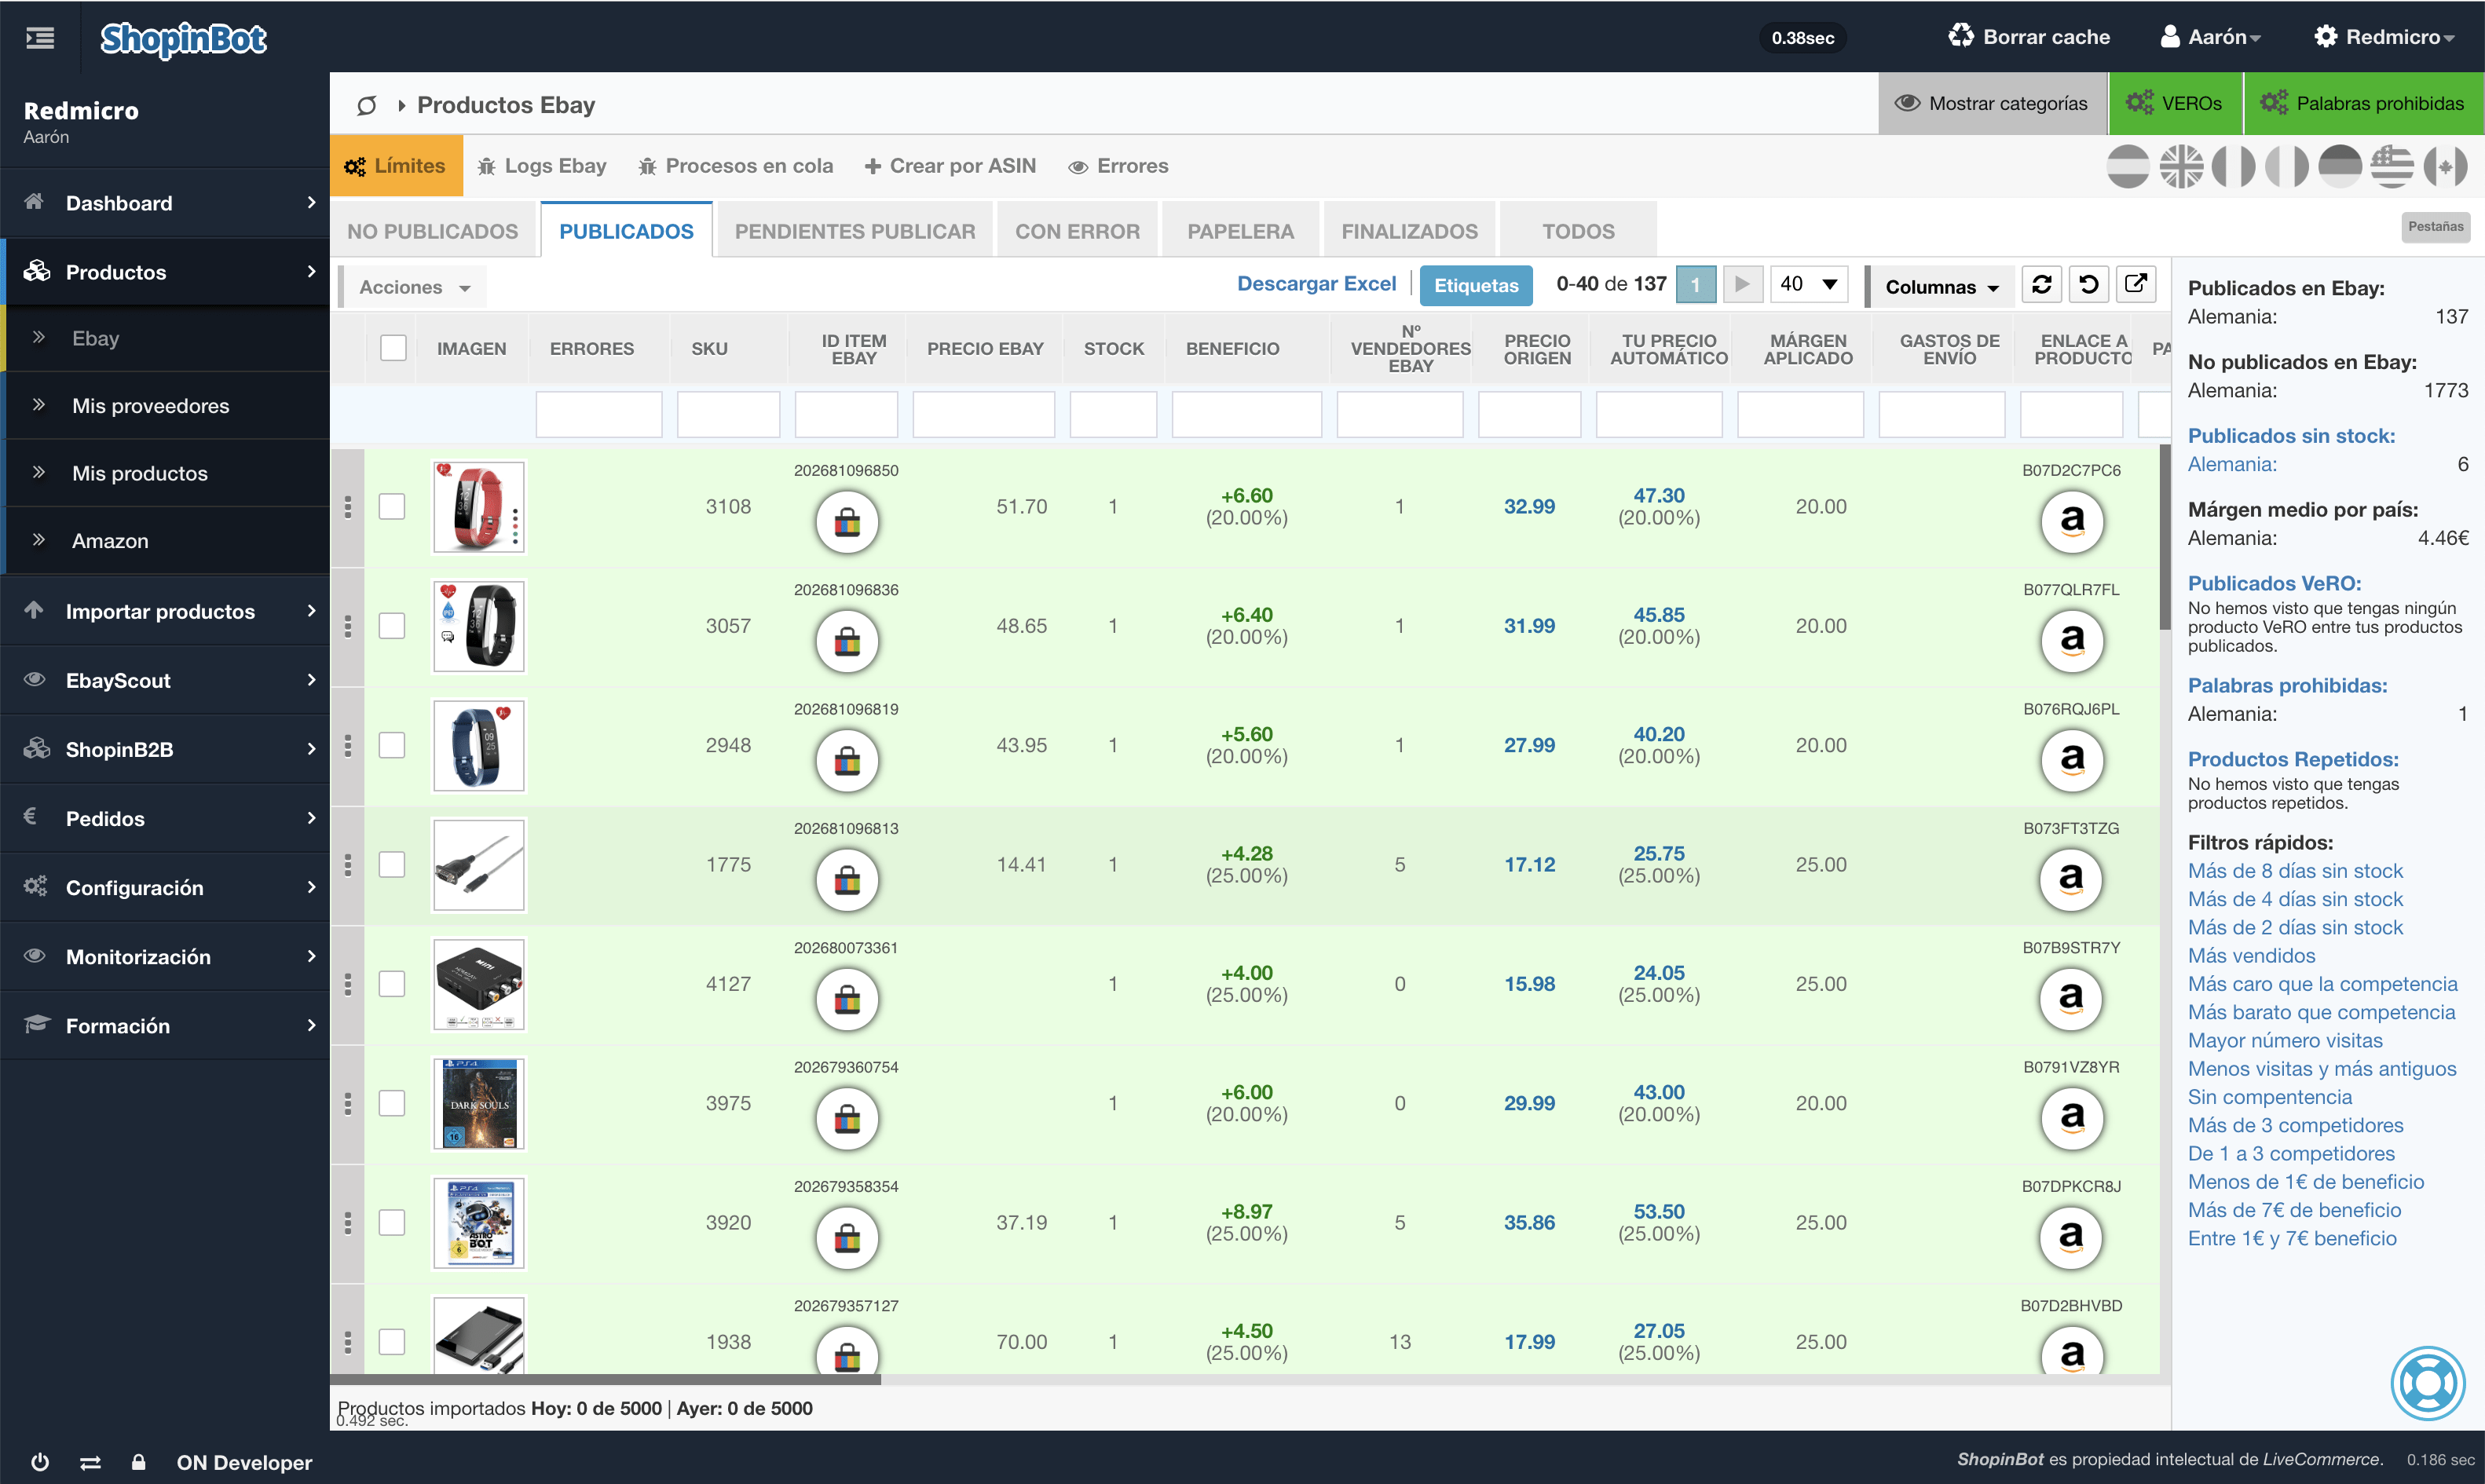The width and height of the screenshot is (2485, 1484).
Task: Open eBay listing icon for item 202679360754
Action: click(847, 1118)
